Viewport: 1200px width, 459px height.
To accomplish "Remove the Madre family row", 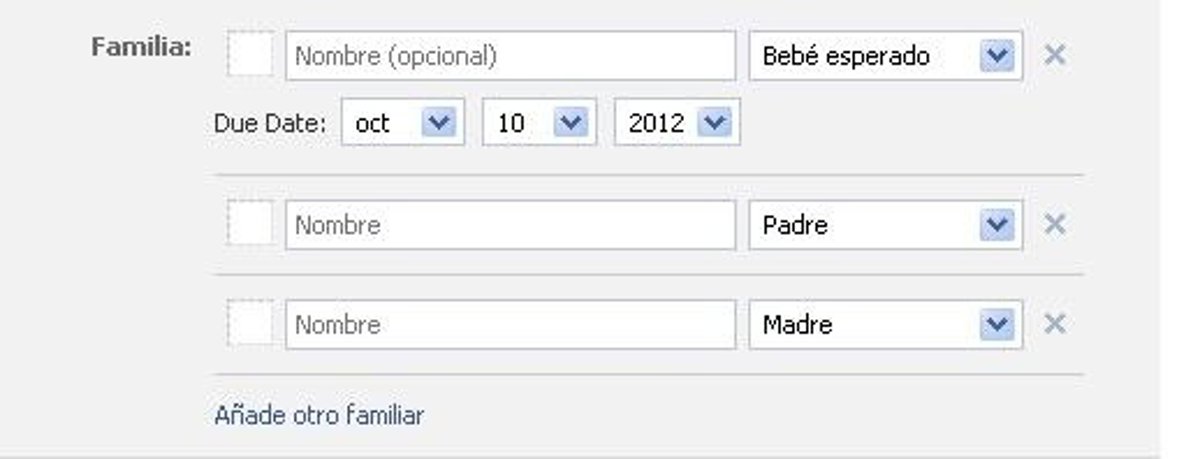I will point(1054,325).
